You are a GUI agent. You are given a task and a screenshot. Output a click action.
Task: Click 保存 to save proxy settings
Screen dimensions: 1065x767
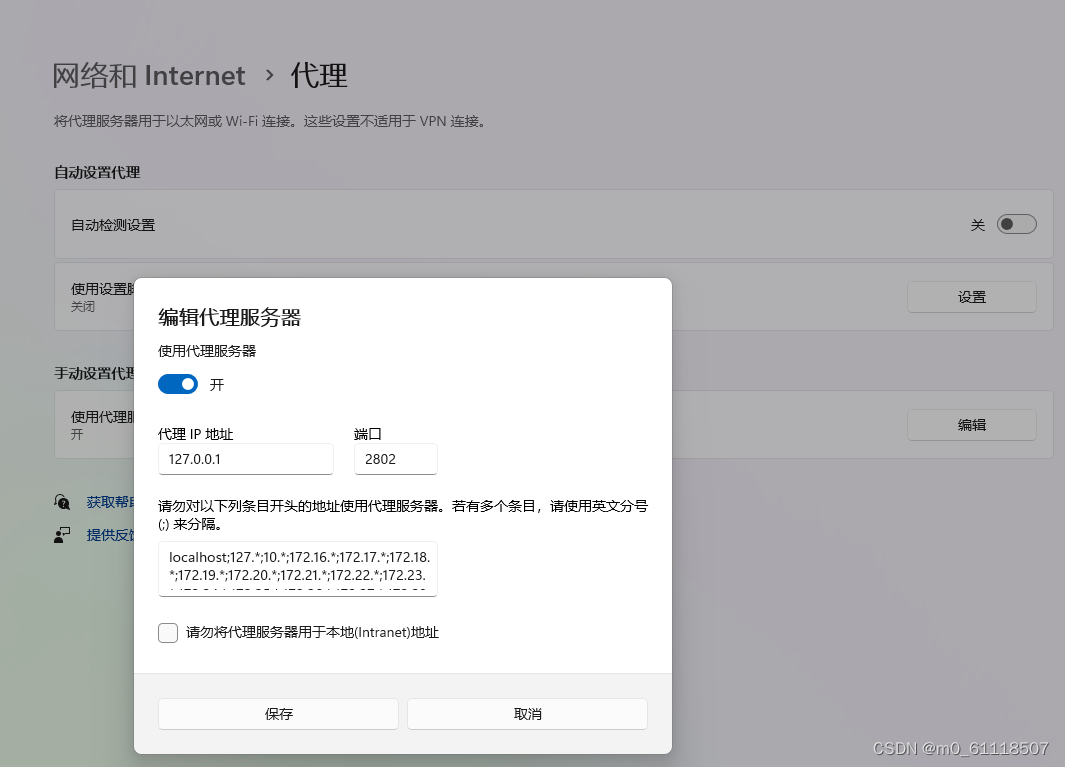click(277, 713)
